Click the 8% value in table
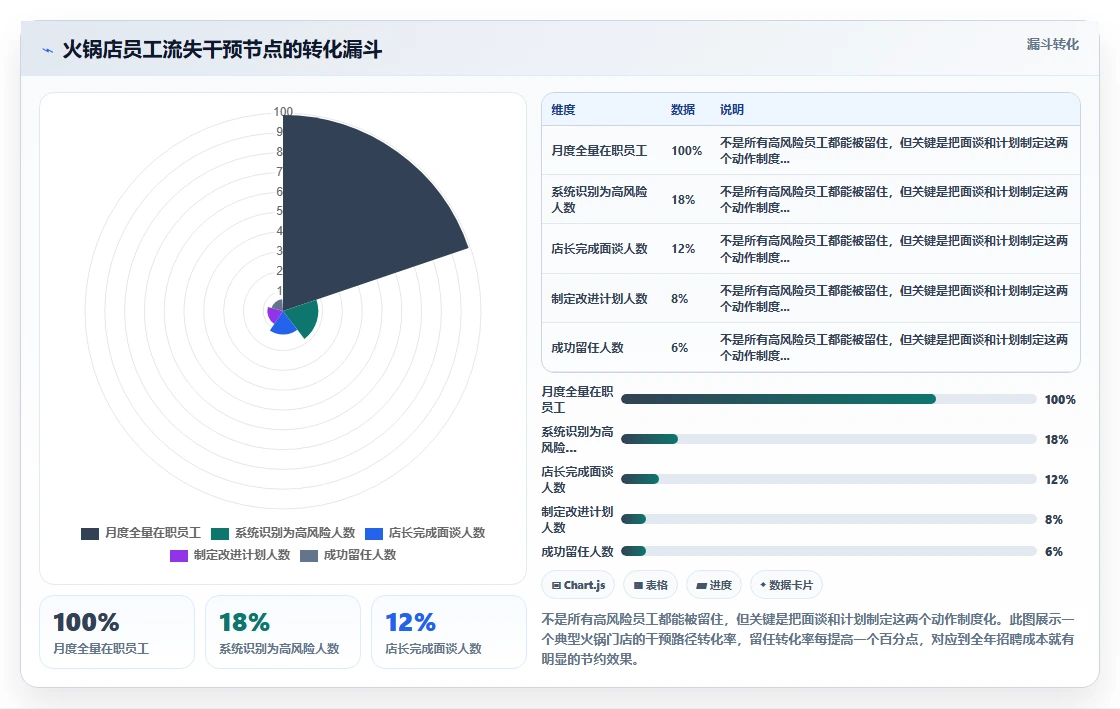Screen dimensions: 1120x709 (679, 298)
